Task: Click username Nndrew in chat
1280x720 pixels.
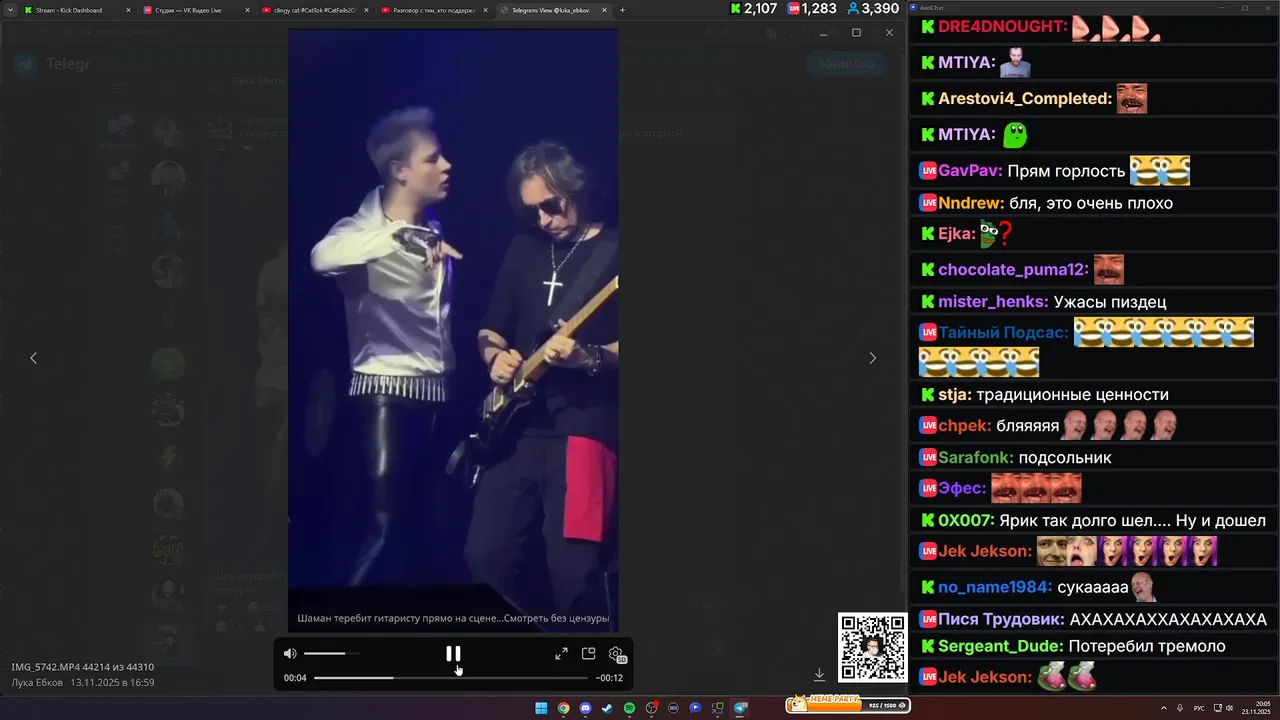Action: [971, 203]
